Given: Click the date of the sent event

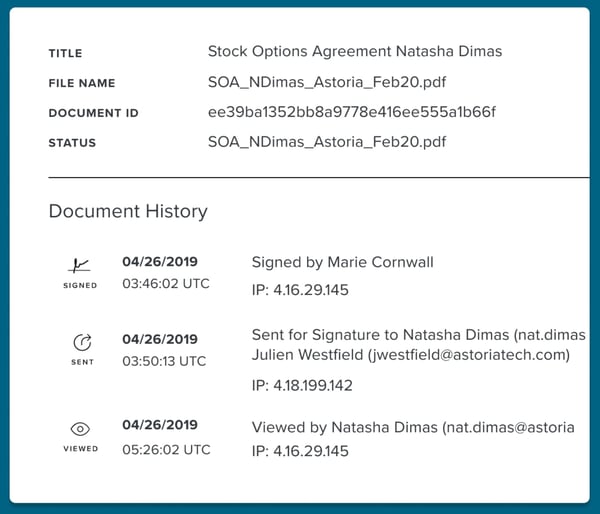Looking at the screenshot, I should coord(160,340).
